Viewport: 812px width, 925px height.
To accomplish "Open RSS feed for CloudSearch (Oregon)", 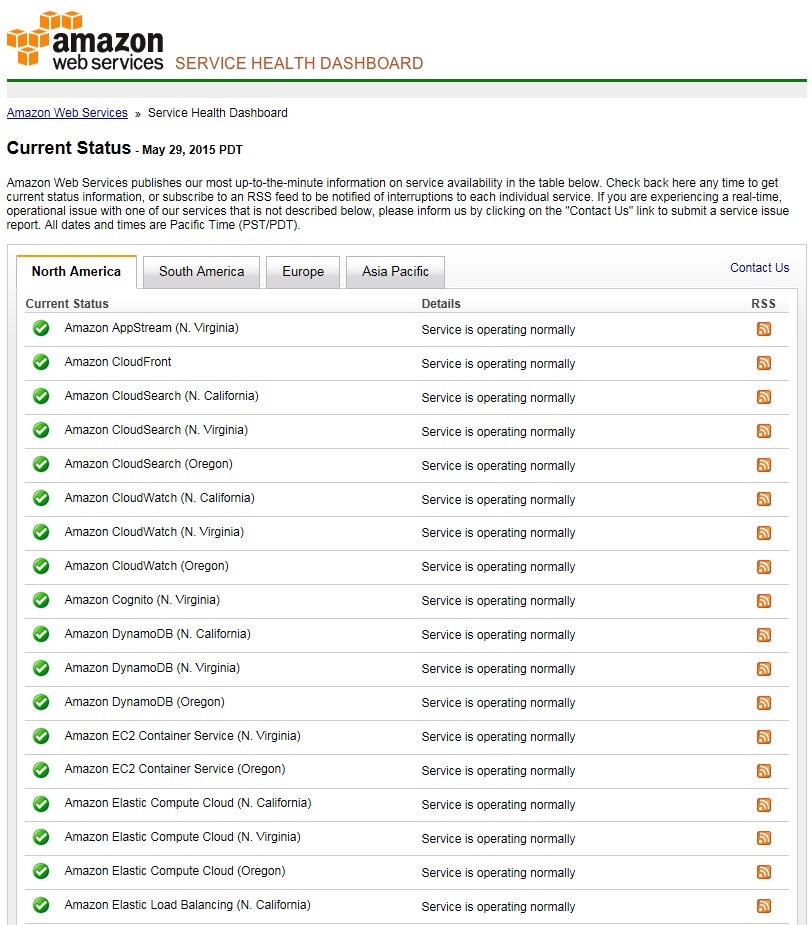I will [x=764, y=465].
